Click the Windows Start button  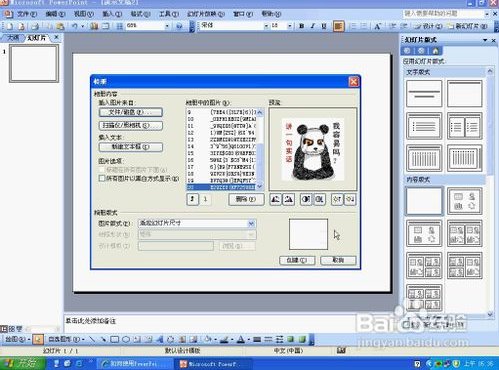(23, 363)
